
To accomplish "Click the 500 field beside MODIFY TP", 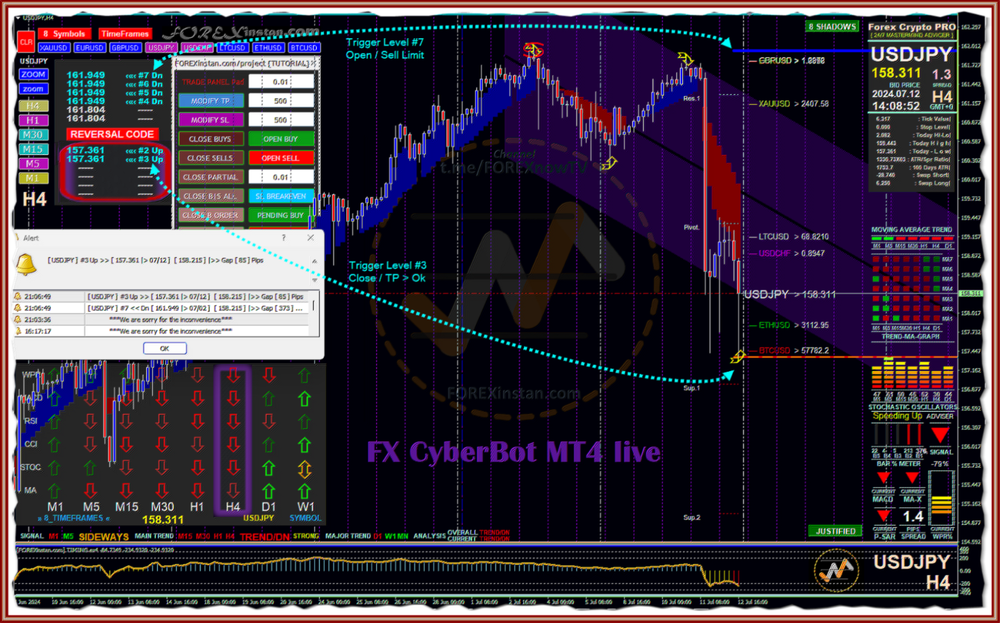I will pyautogui.click(x=281, y=101).
